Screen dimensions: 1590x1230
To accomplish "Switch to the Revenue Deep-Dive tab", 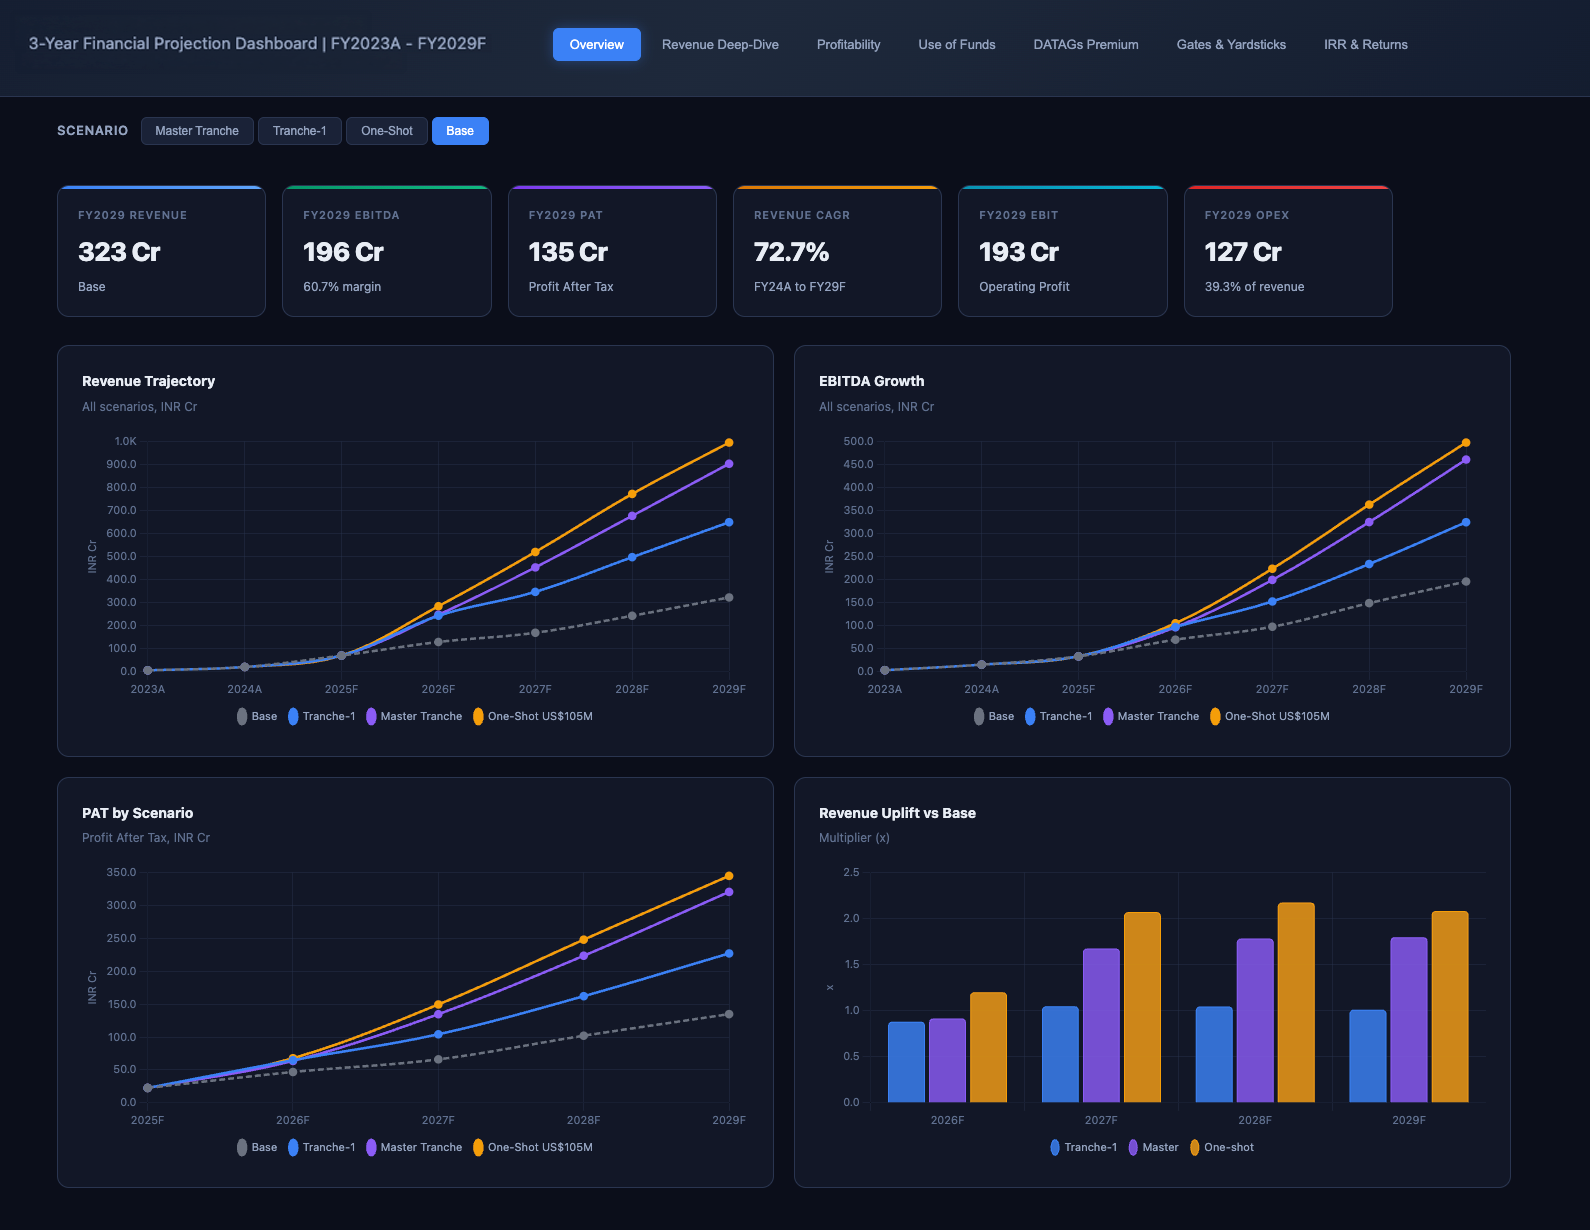I will click(x=720, y=45).
